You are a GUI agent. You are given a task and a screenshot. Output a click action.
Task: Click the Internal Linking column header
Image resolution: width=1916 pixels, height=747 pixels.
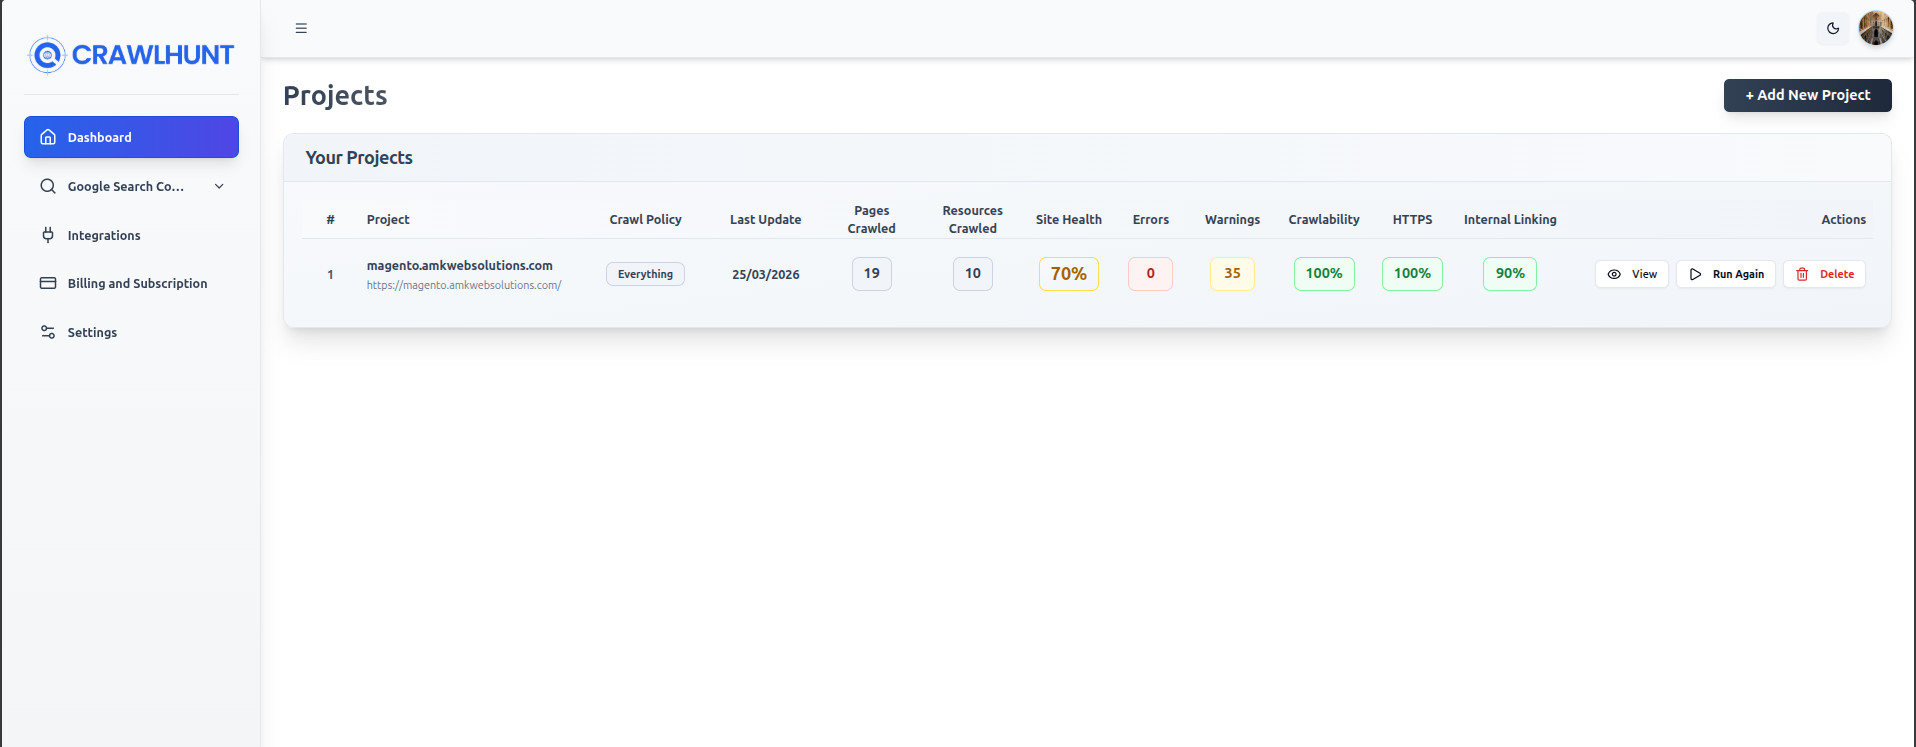1510,219
